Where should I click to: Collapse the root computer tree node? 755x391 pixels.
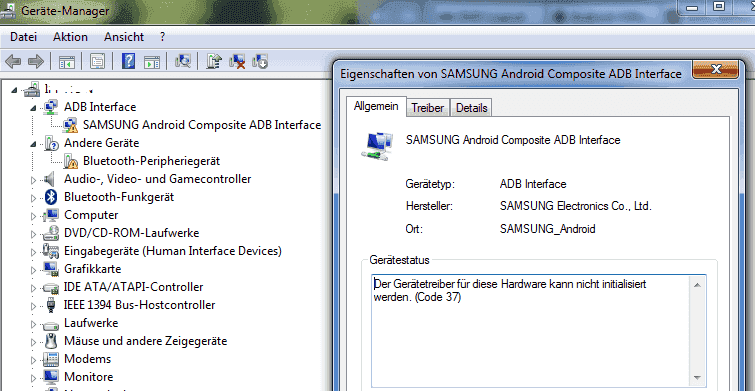point(13,90)
